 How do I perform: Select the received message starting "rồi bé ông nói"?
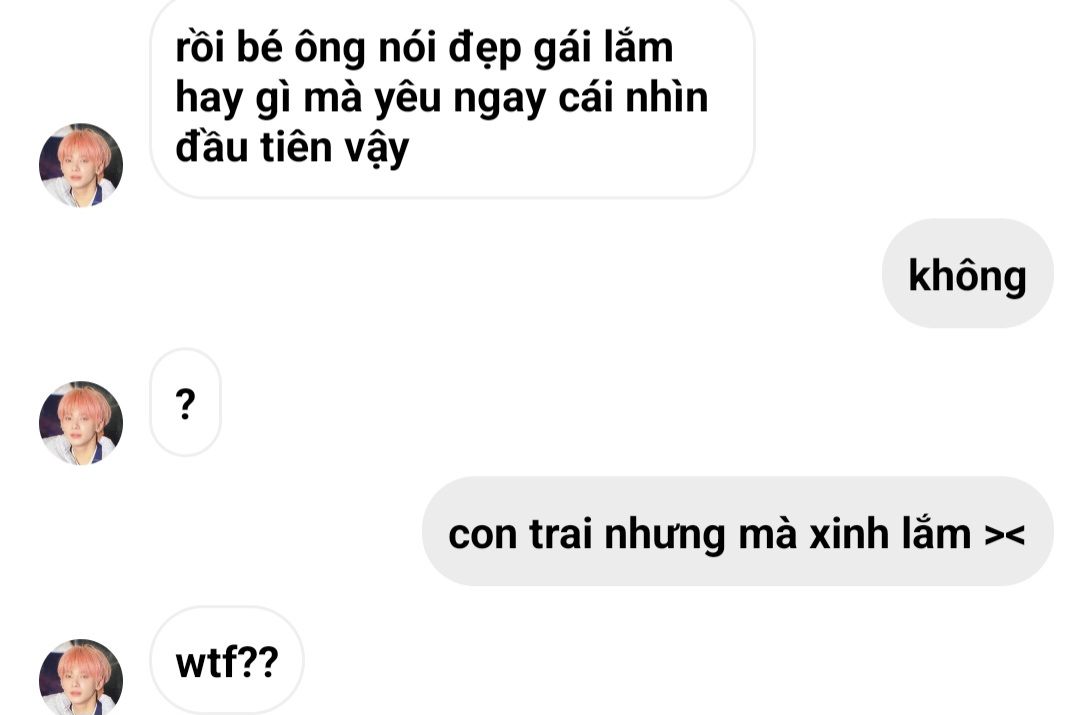click(453, 98)
